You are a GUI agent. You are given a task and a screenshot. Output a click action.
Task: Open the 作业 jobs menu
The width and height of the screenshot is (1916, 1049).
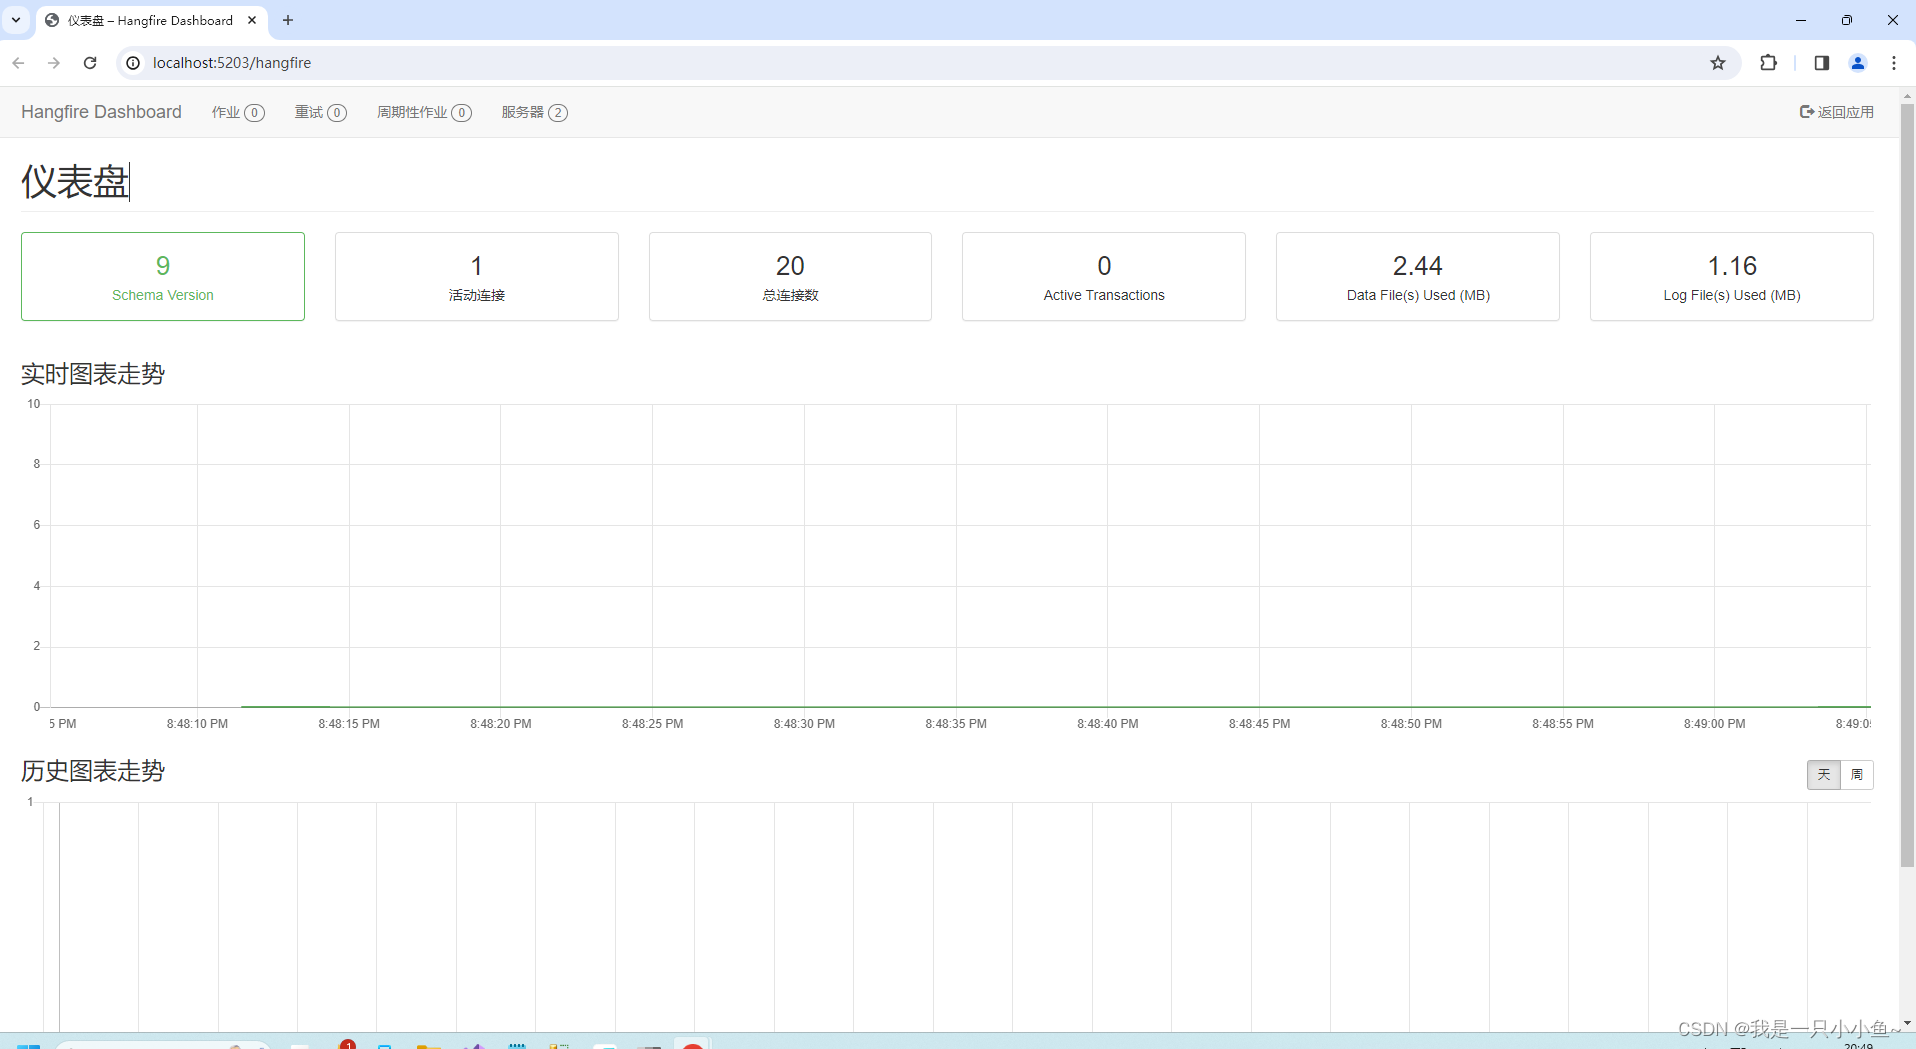(x=238, y=112)
